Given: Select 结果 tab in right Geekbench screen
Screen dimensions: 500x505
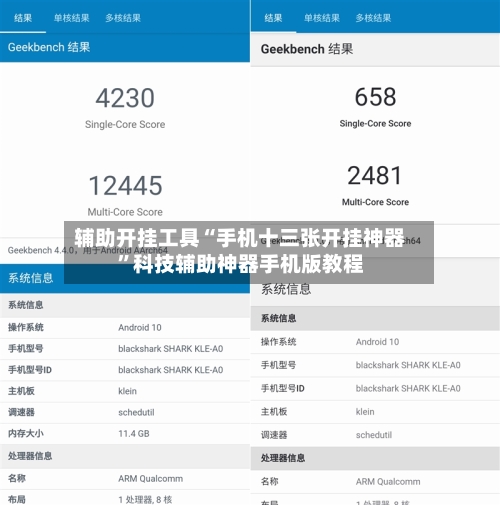Looking at the screenshot, I should pyautogui.click(x=273, y=18).
